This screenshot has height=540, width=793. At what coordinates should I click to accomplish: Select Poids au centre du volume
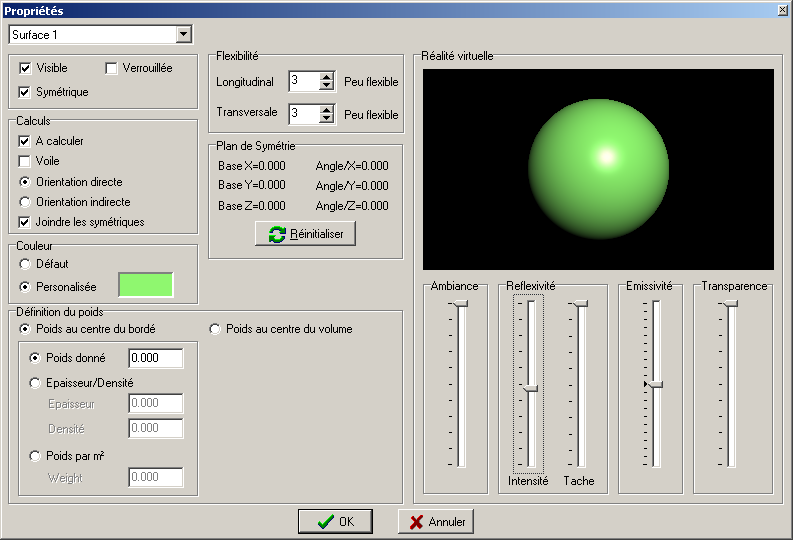(x=215, y=329)
